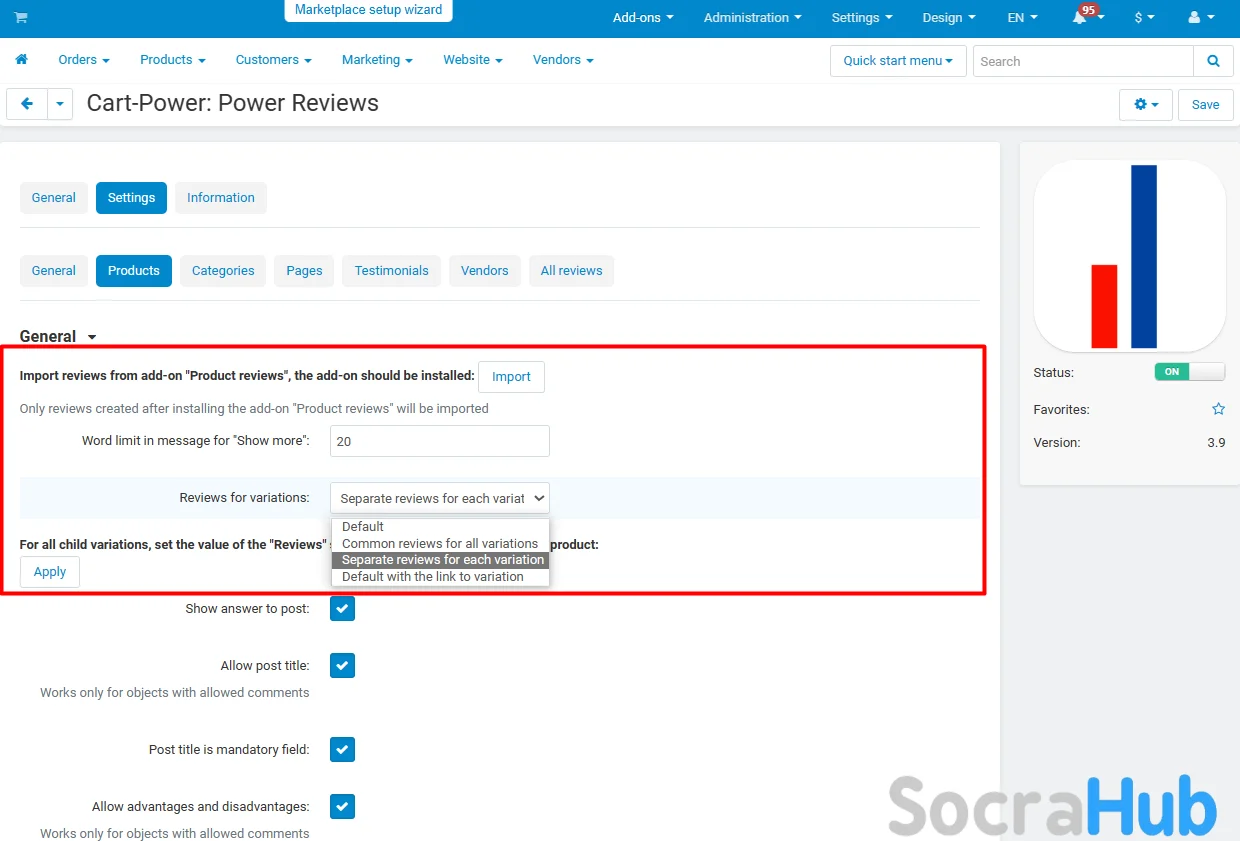The width and height of the screenshot is (1240, 841).
Task: Mark add-on as favorite with star icon
Action: (x=1218, y=409)
